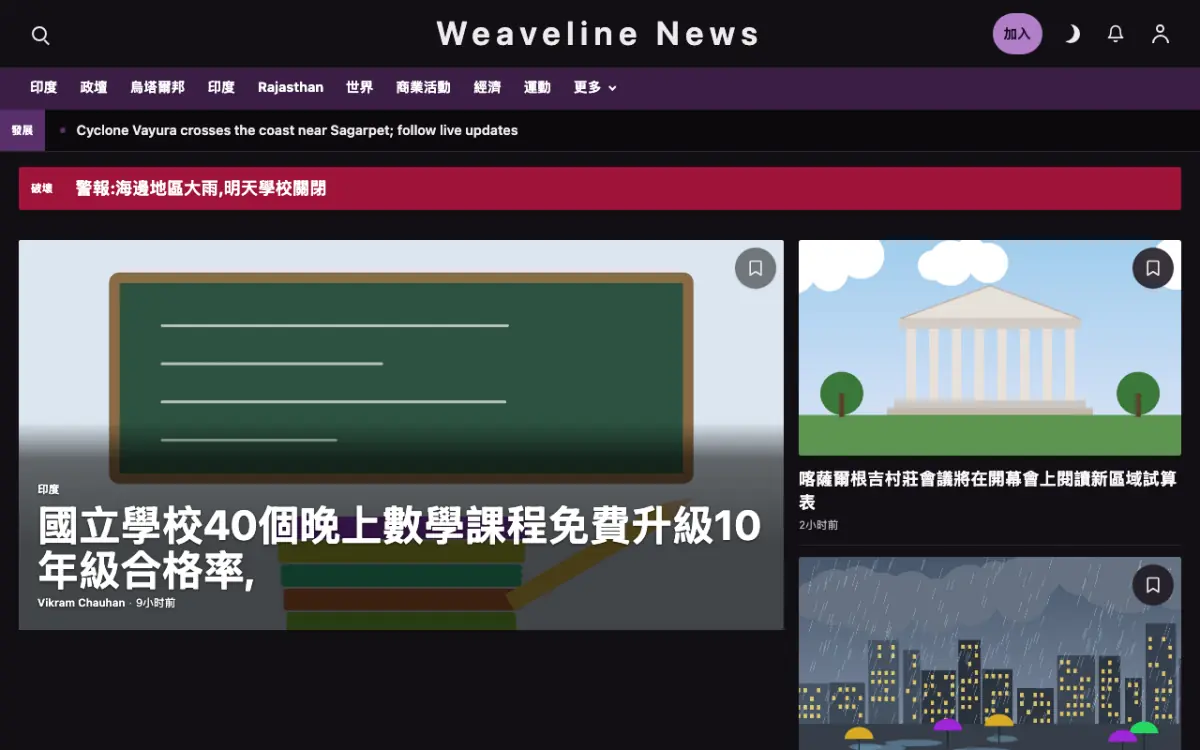Image resolution: width=1200 pixels, height=750 pixels.
Task: Open the Rajasthan section
Action: 290,88
